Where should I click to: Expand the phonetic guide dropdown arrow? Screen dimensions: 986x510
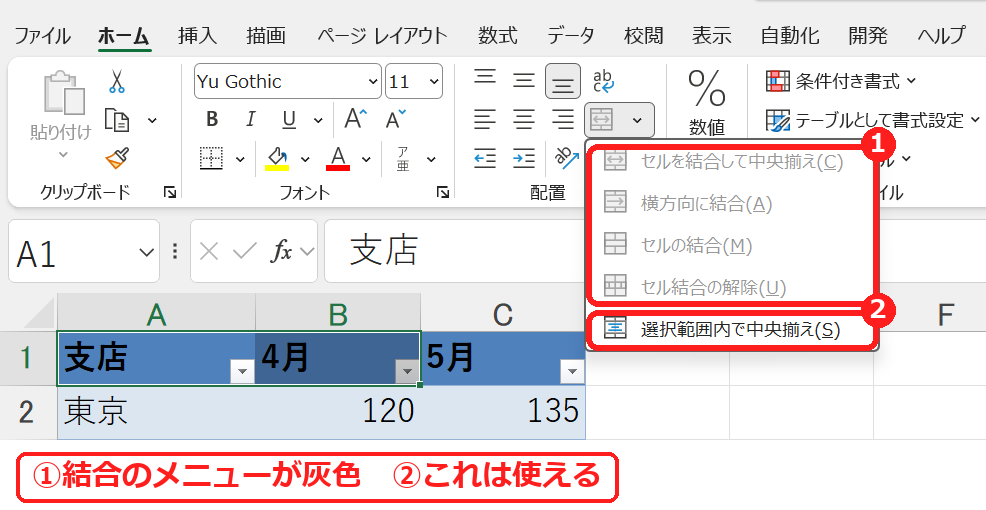431,159
